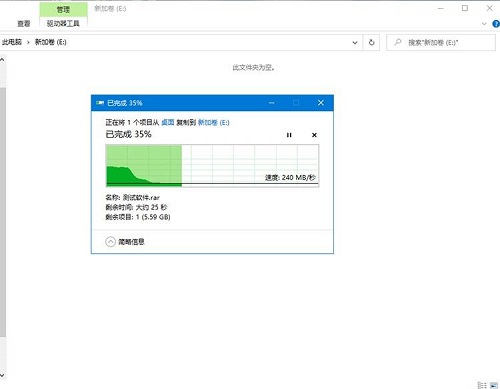Expand the ribbon with the chevron
500x389 pixels.
click(x=484, y=24)
